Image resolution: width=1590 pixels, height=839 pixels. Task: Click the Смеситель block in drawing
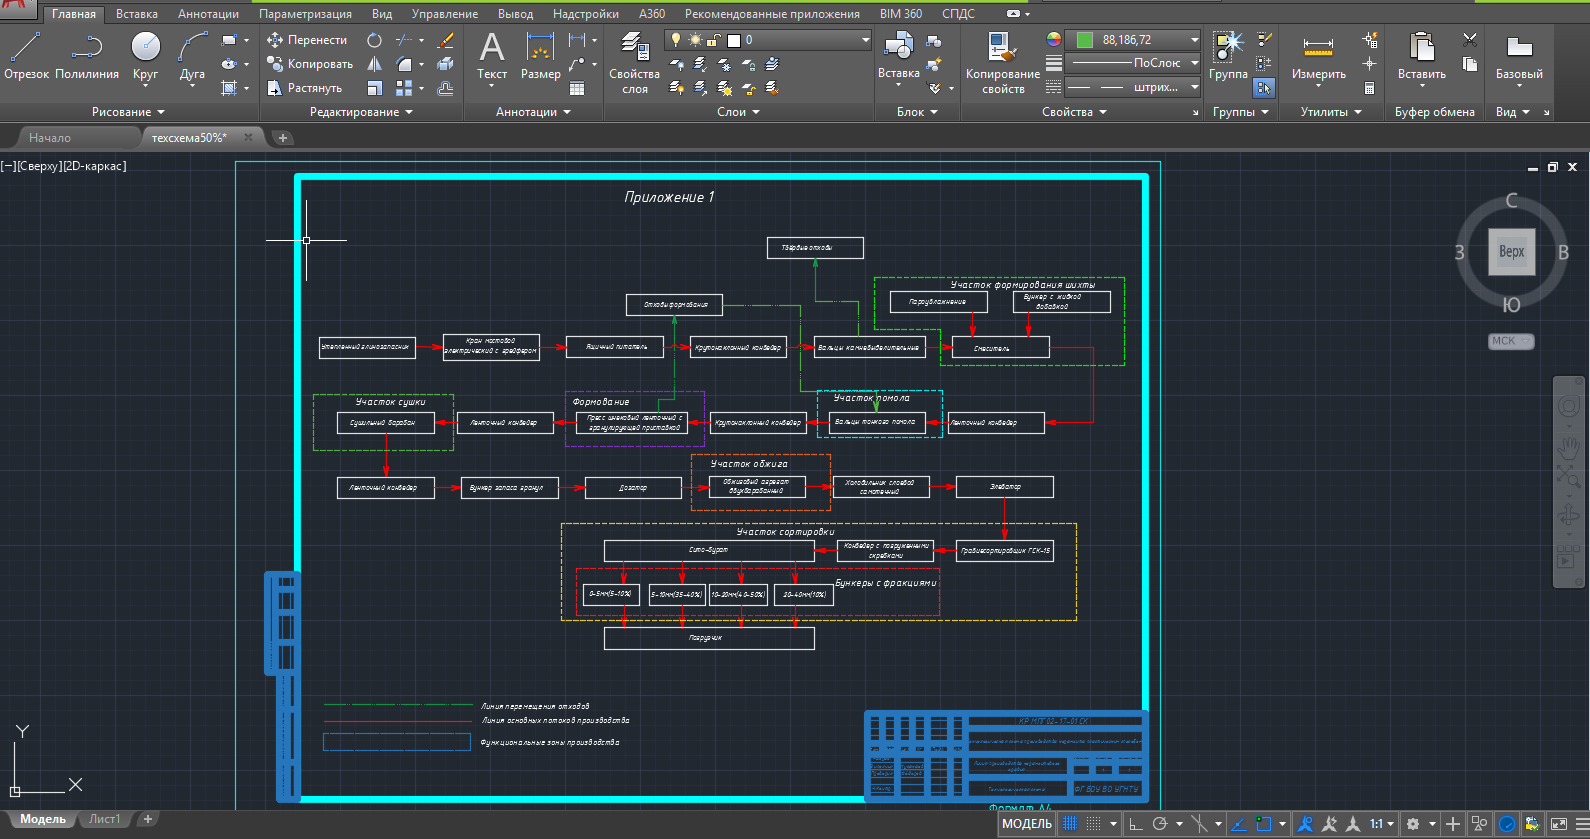1000,347
